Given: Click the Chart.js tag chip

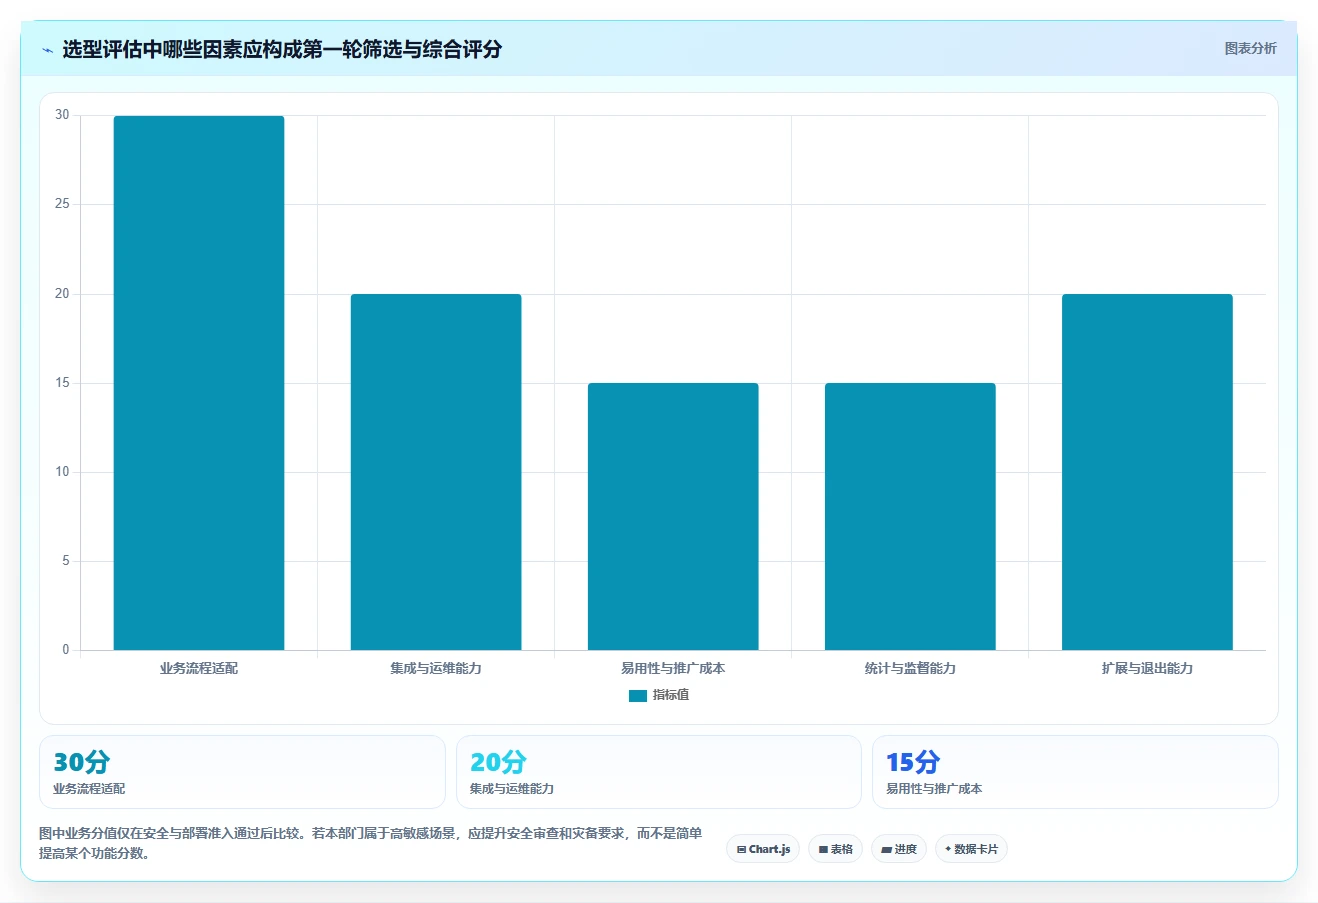Looking at the screenshot, I should pos(763,849).
